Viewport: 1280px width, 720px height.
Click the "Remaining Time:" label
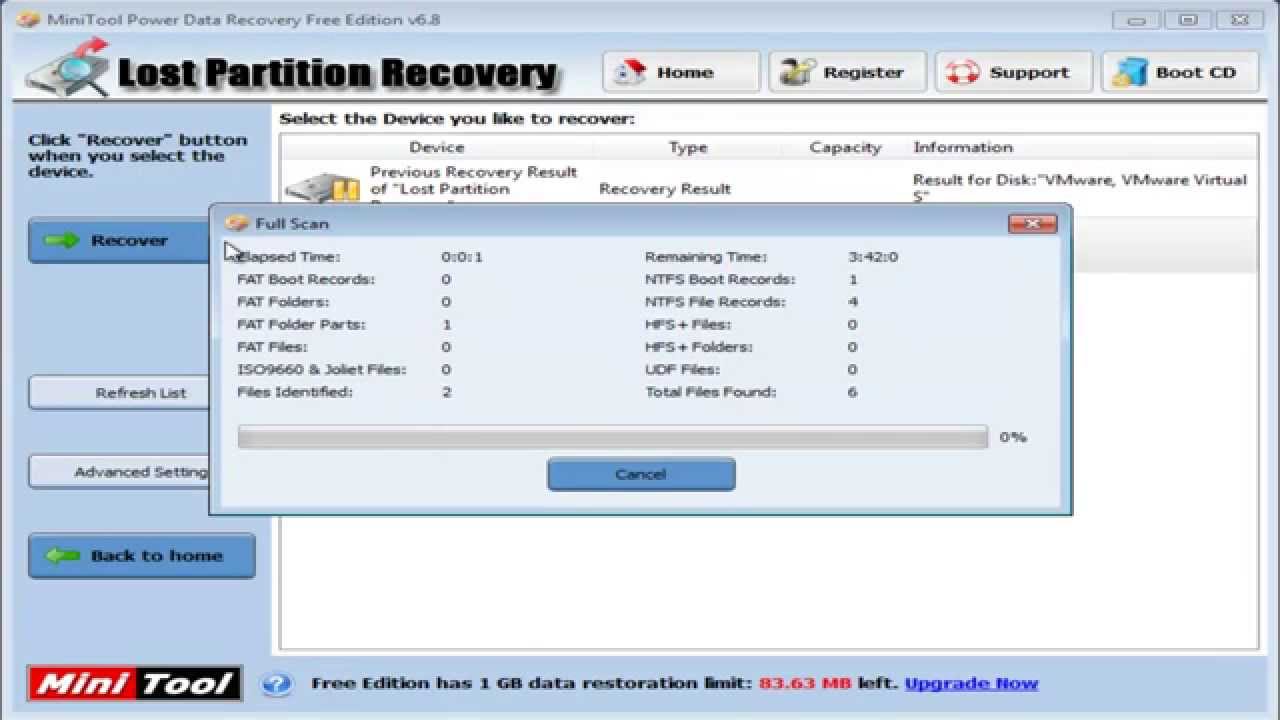point(706,257)
